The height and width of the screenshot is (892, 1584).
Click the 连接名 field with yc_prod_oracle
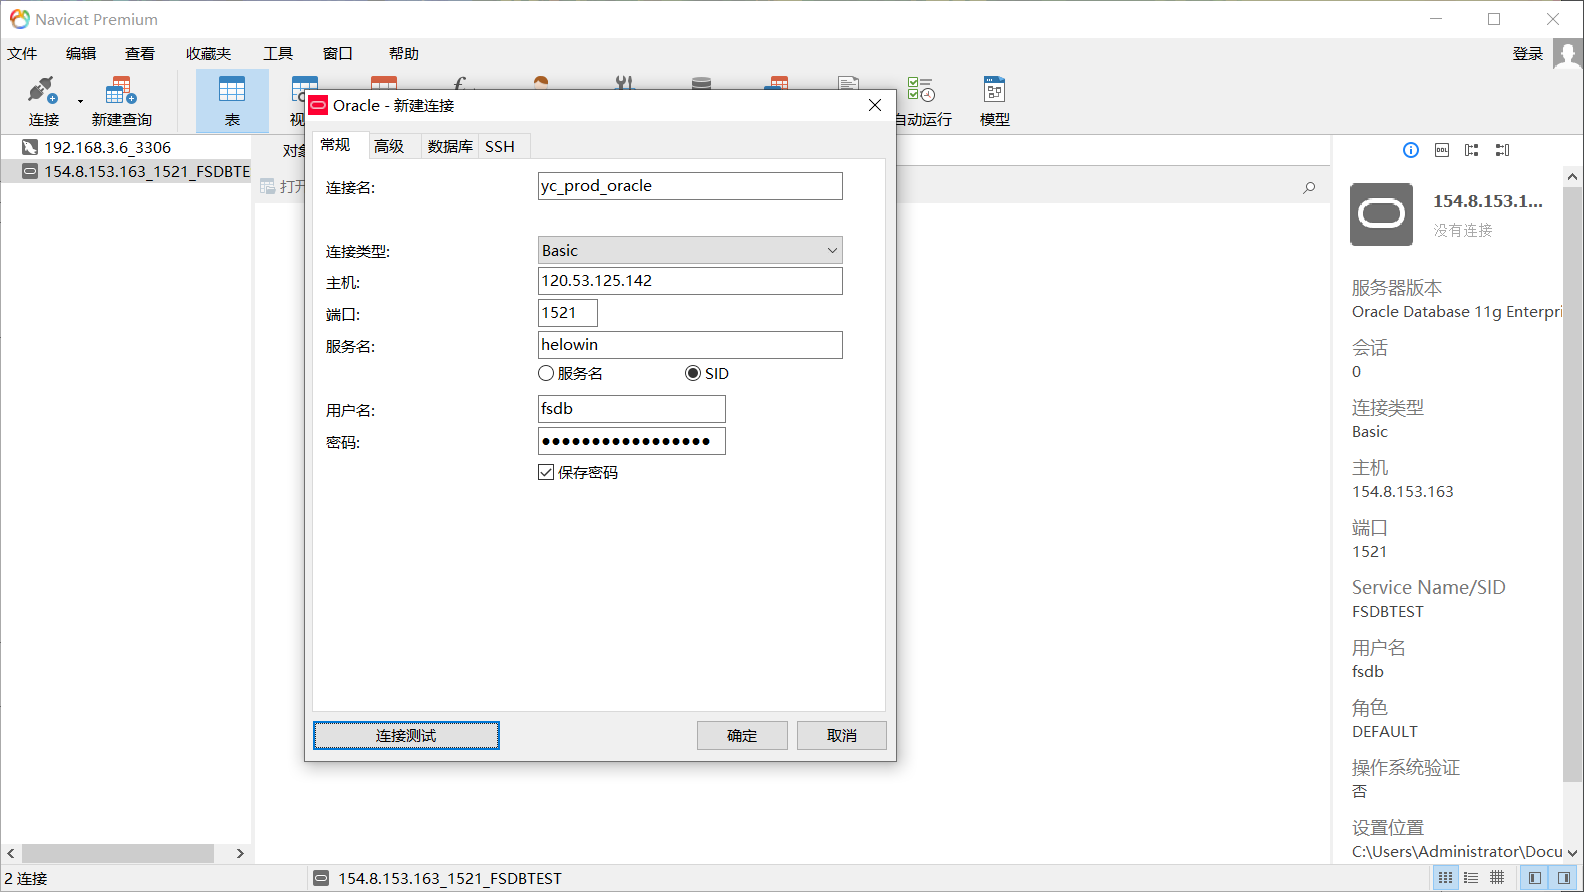click(x=690, y=186)
